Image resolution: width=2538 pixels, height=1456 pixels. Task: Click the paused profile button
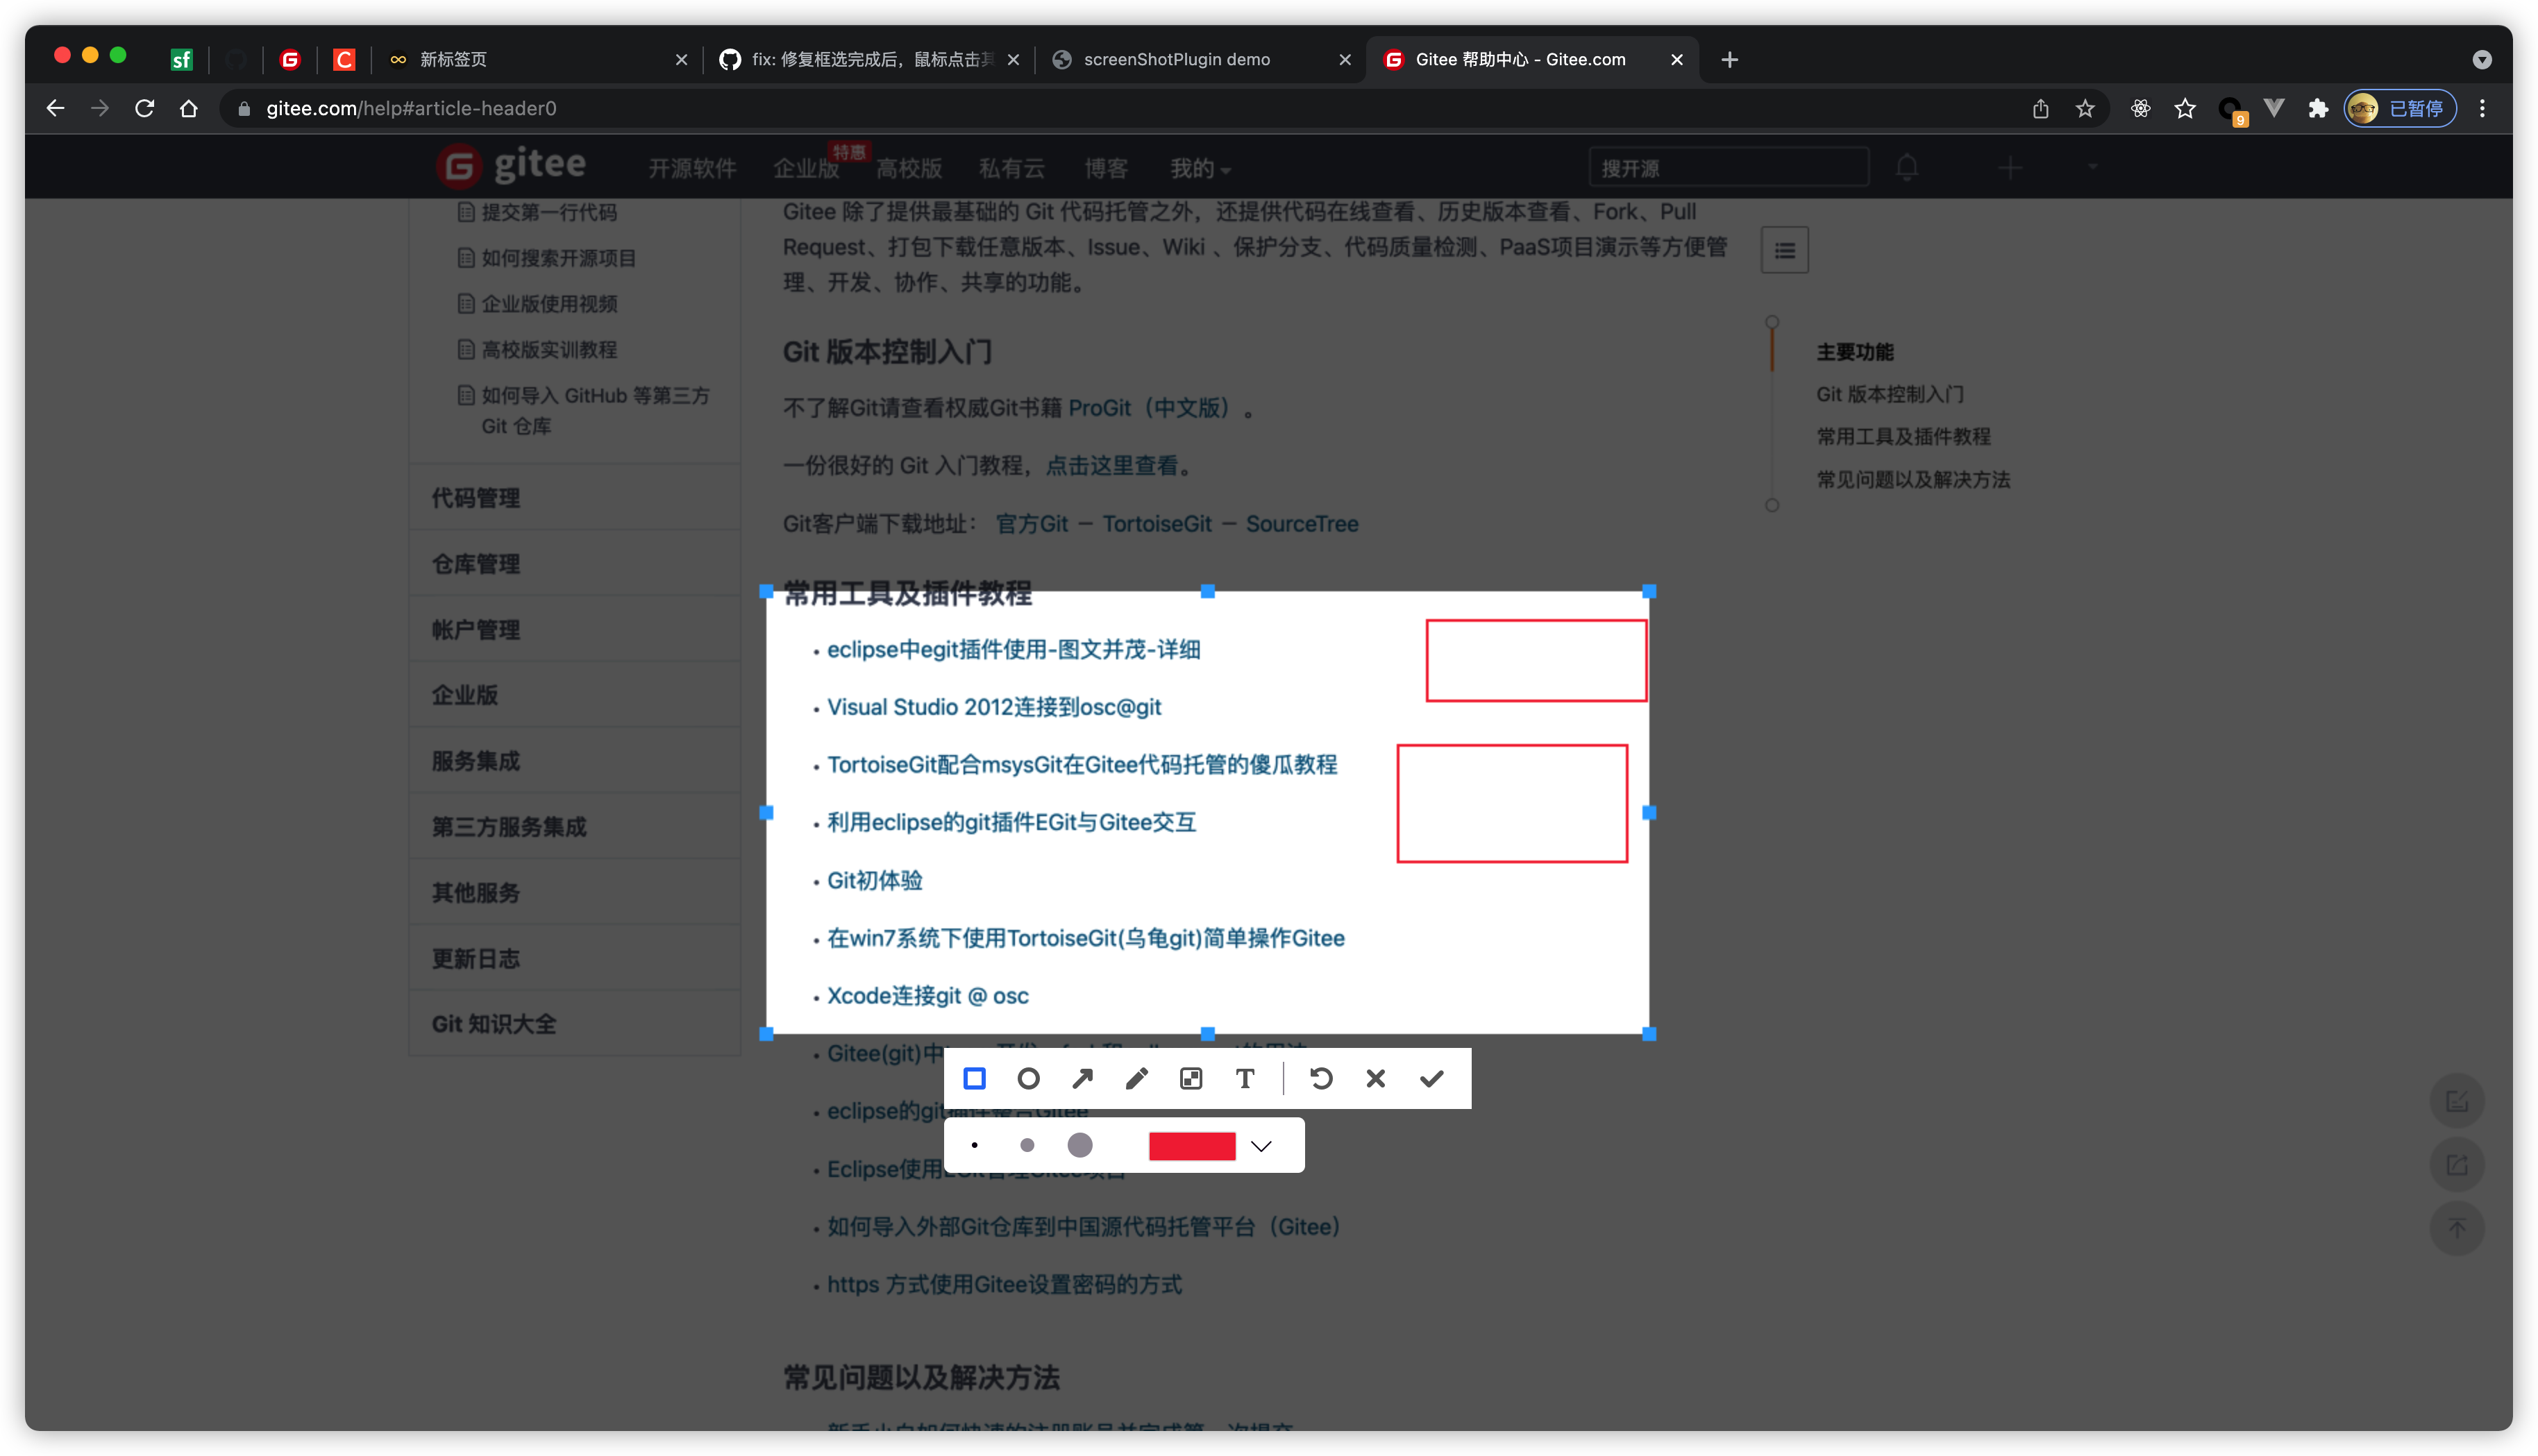2400,108
